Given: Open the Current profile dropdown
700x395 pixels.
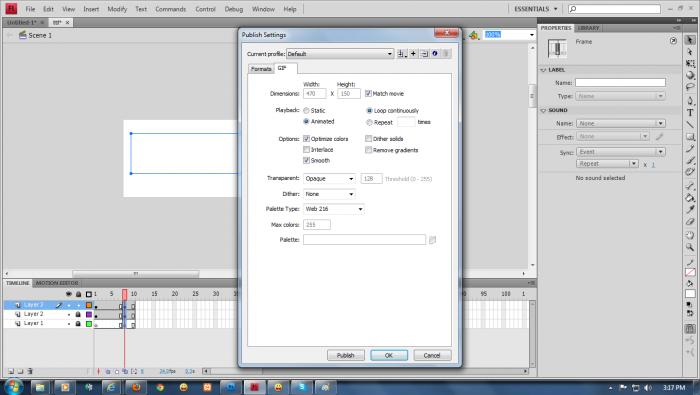Looking at the screenshot, I should (340, 54).
